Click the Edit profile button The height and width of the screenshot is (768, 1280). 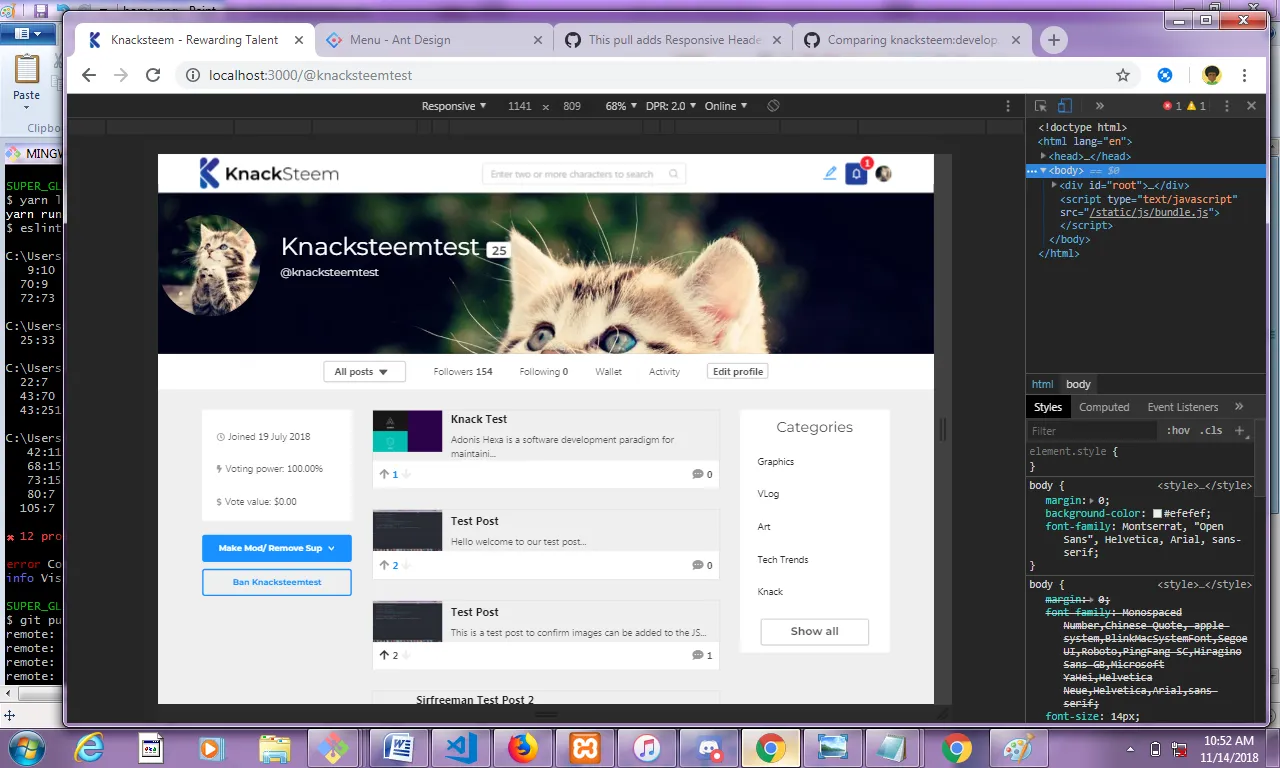tap(737, 372)
